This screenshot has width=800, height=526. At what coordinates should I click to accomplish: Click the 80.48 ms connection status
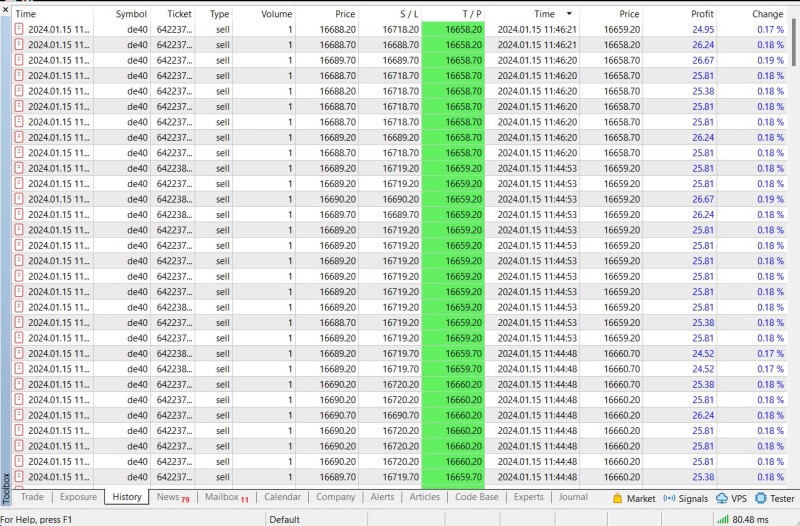point(750,519)
